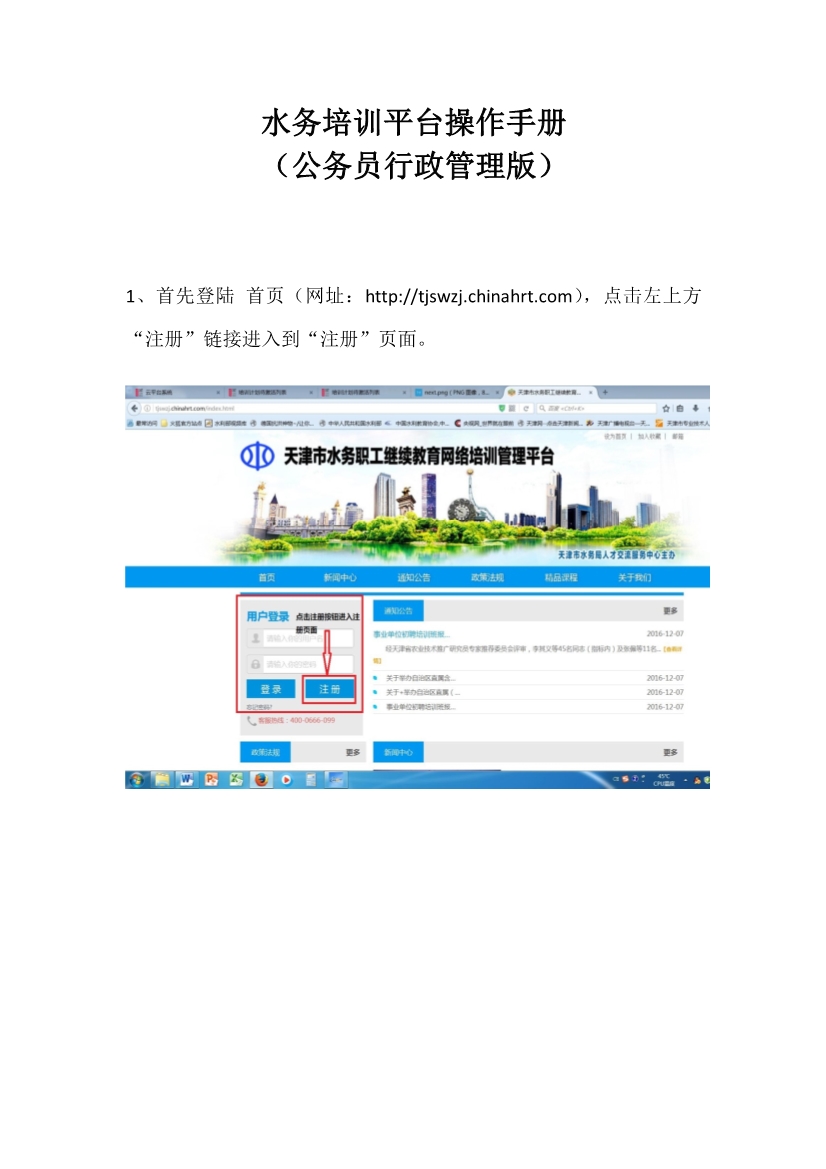Click the blue water bureau logo in banner

[x=256, y=457]
